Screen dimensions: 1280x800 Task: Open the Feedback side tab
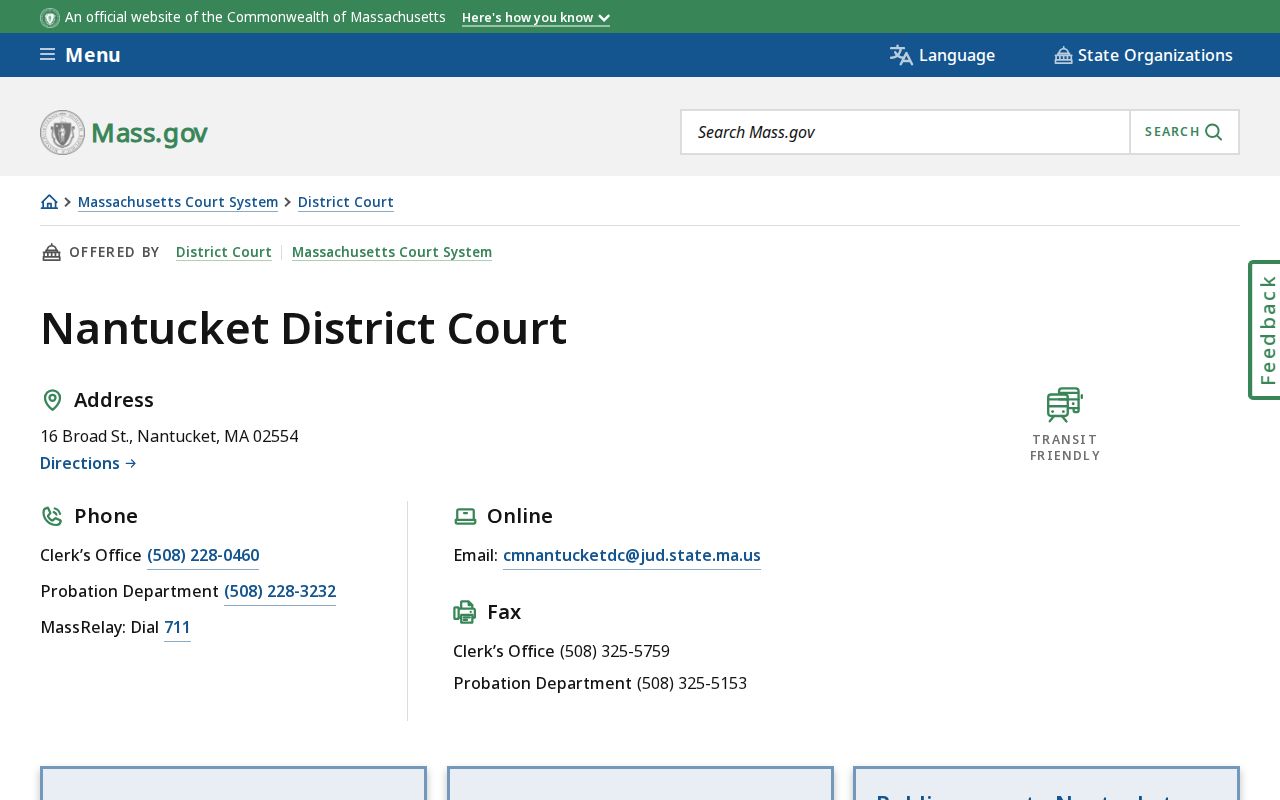click(x=1265, y=330)
